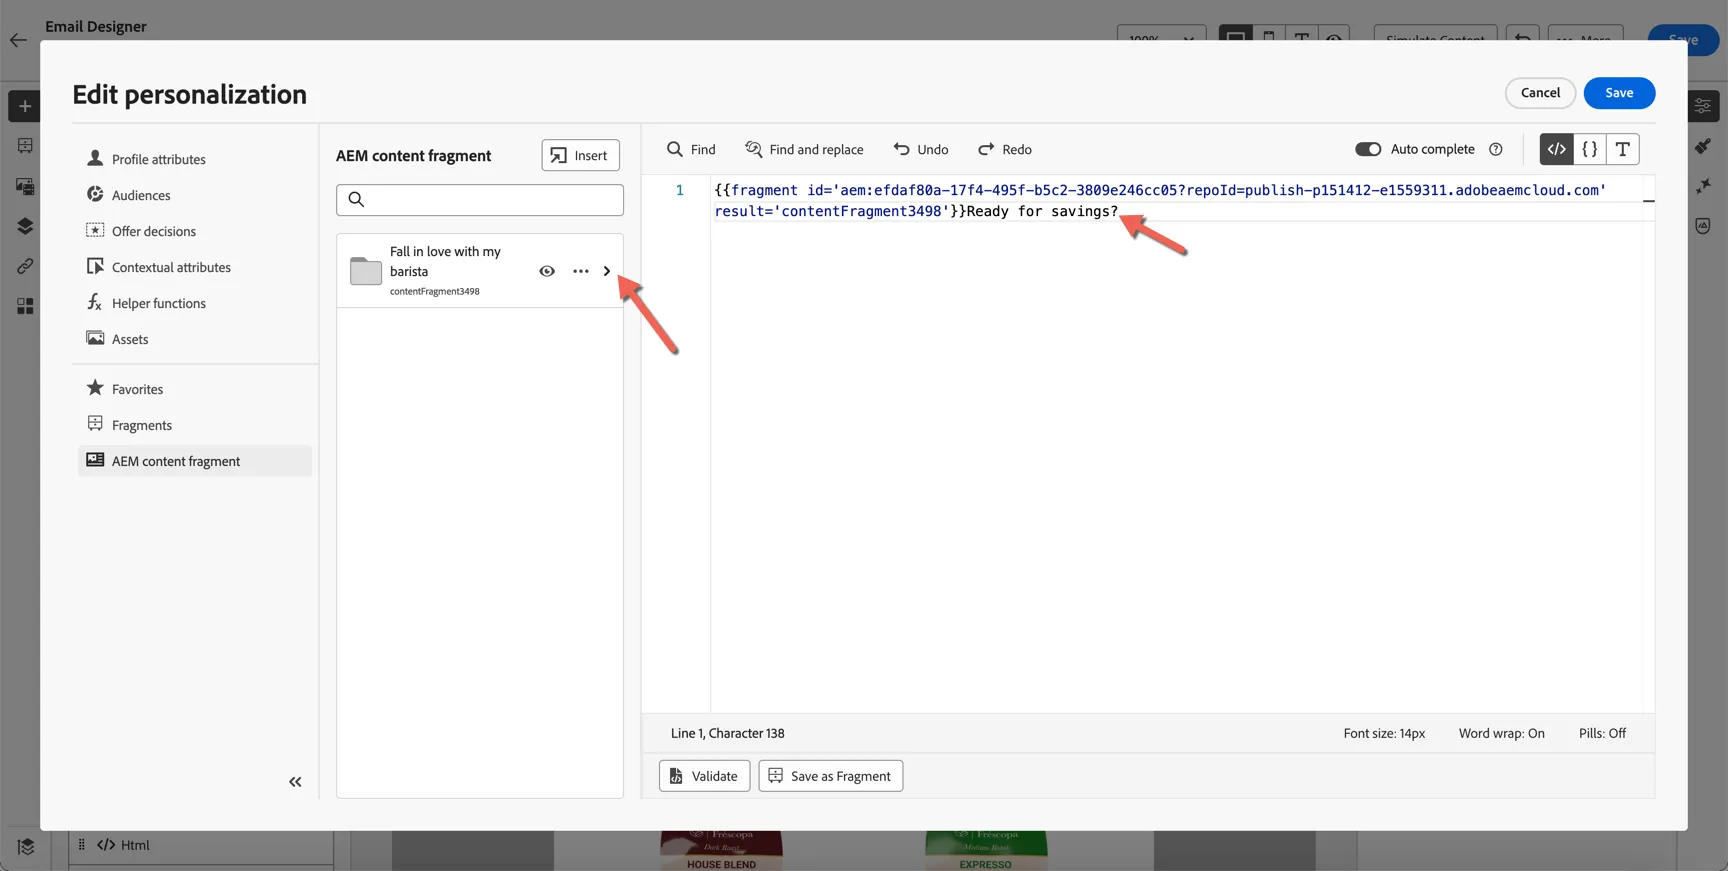Screen dimensions: 1728x871
Task: Open settings sliders icon in right rail
Action: pyautogui.click(x=1703, y=106)
